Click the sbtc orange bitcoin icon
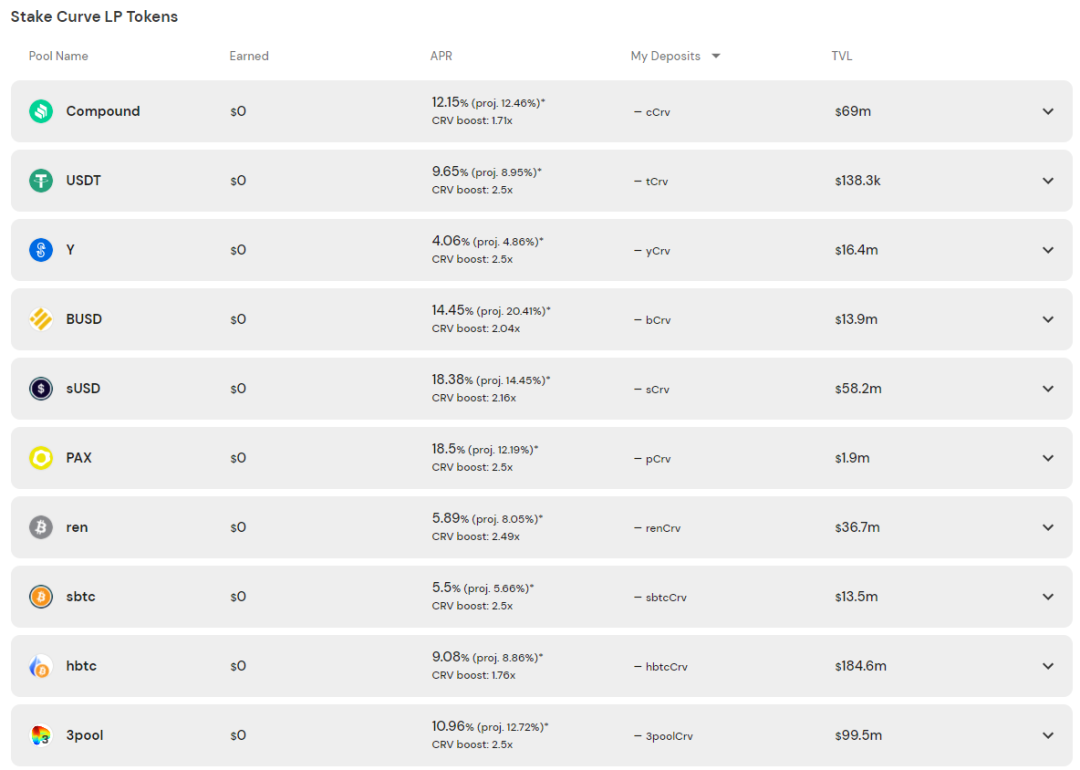Image resolution: width=1080 pixels, height=770 pixels. point(41,596)
